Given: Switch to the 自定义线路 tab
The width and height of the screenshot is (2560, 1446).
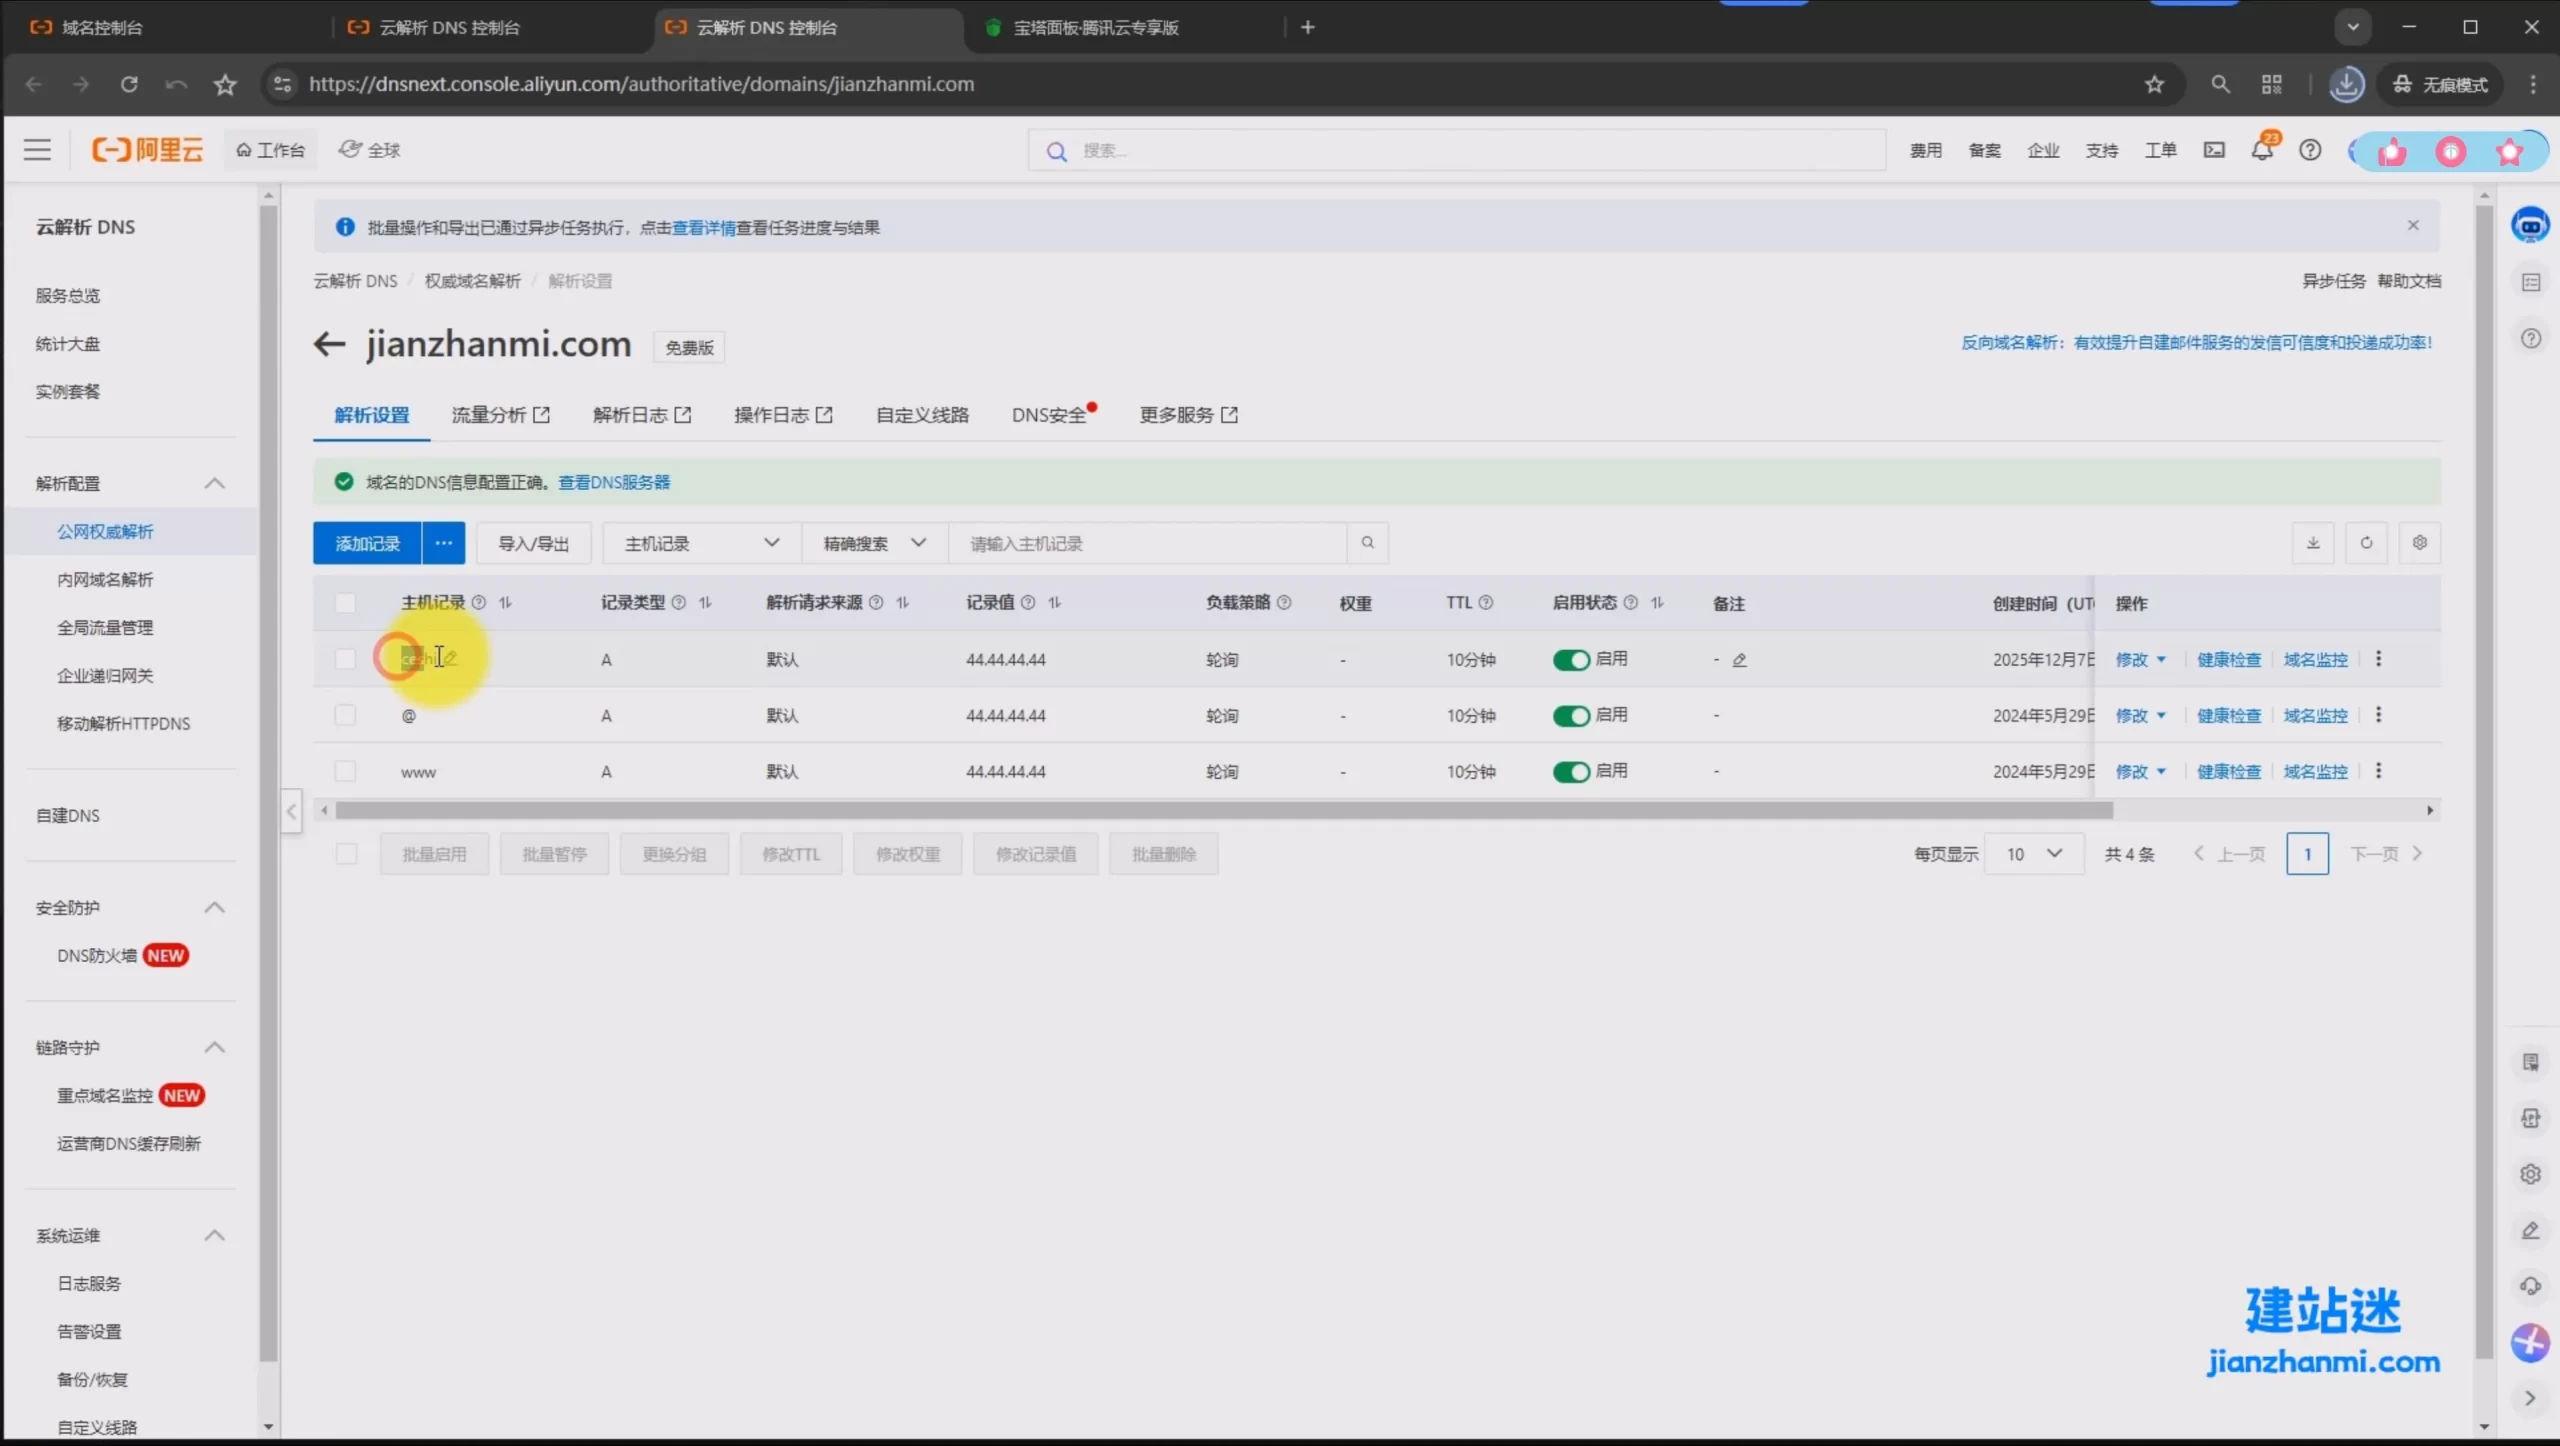Looking at the screenshot, I should [x=922, y=415].
